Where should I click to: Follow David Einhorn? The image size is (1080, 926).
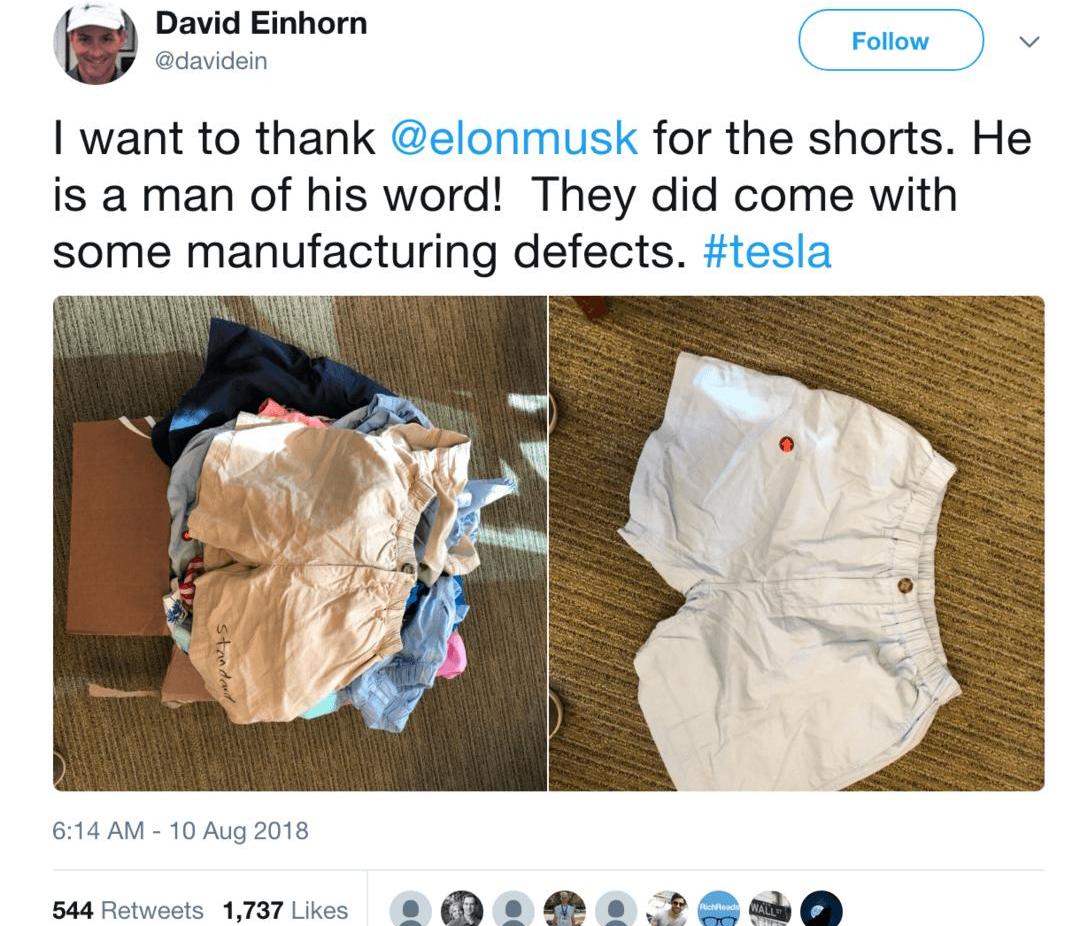coord(891,41)
